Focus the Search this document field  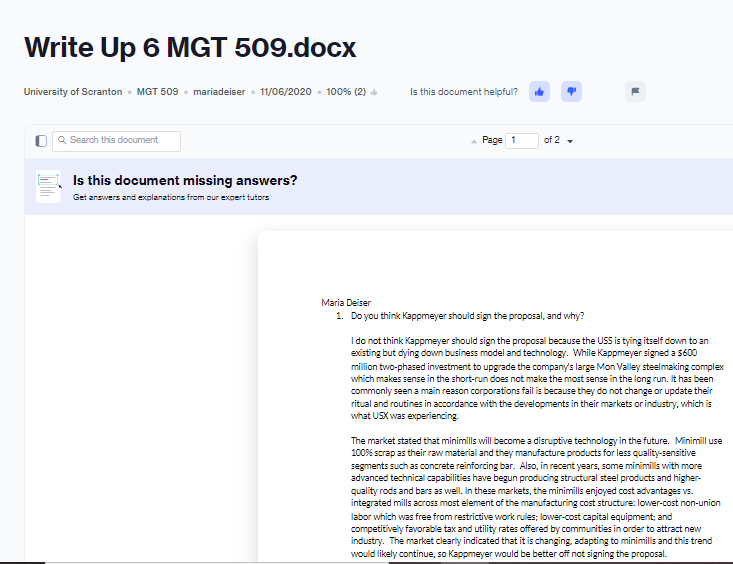coord(116,141)
